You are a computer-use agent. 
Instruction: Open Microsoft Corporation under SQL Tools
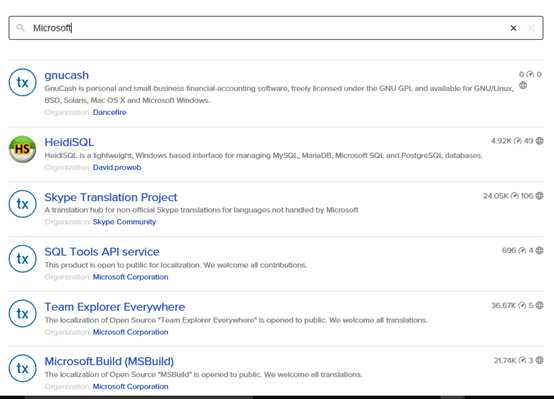(130, 277)
